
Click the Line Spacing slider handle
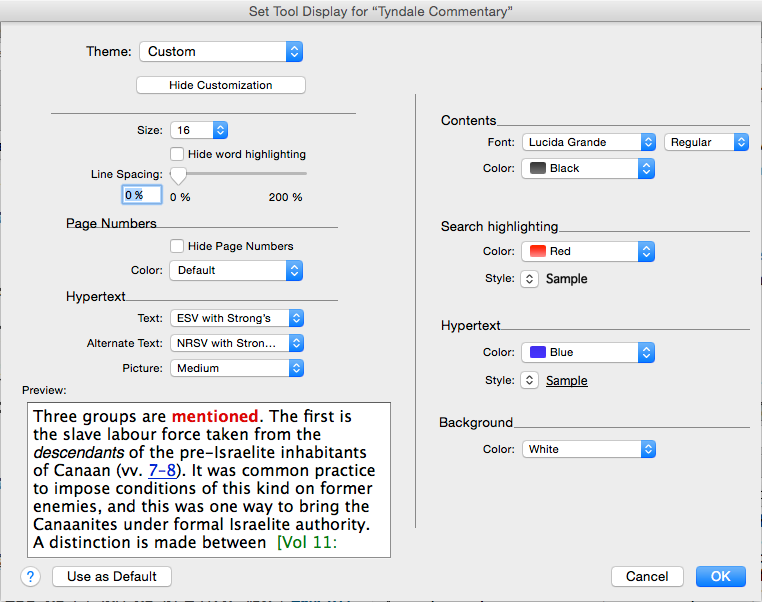(x=178, y=174)
